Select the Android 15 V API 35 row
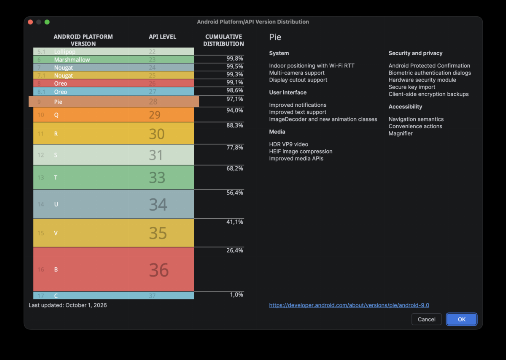This screenshot has width=506, height=360. (x=113, y=233)
